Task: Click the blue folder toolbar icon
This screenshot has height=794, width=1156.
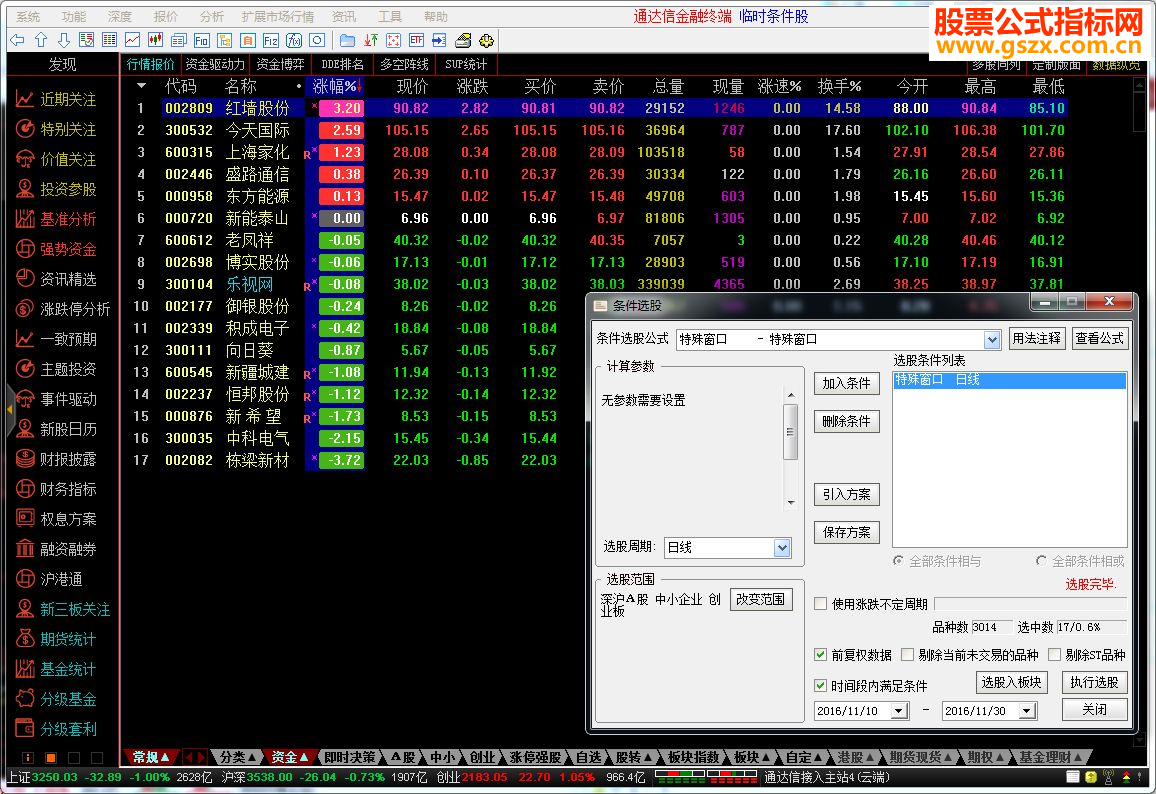Action: pos(347,41)
